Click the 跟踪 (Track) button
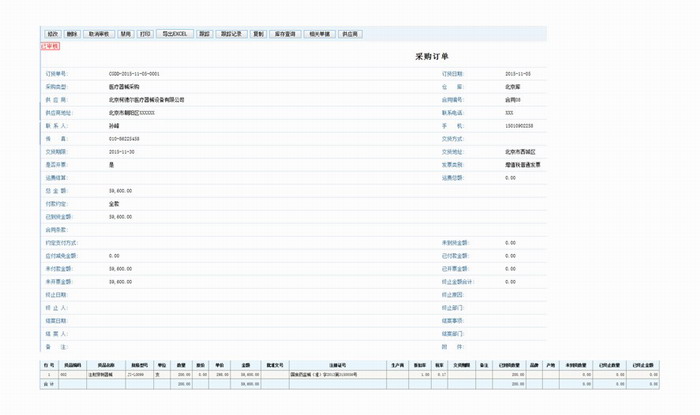Image resolution: width=700 pixels, height=415 pixels. click(x=204, y=34)
